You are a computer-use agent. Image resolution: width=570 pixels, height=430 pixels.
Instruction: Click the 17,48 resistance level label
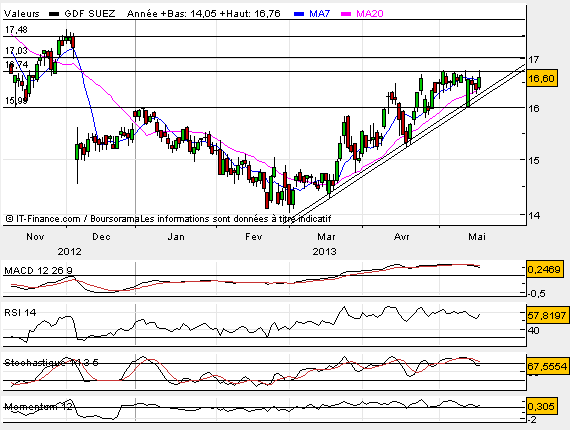click(16, 30)
